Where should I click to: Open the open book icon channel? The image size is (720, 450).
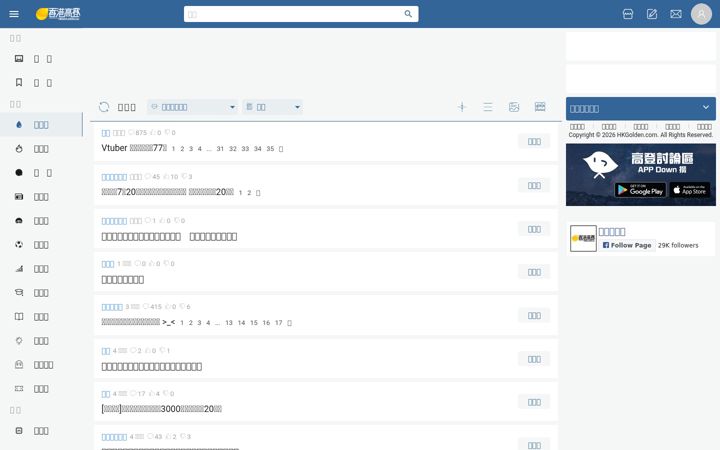tap(41, 317)
